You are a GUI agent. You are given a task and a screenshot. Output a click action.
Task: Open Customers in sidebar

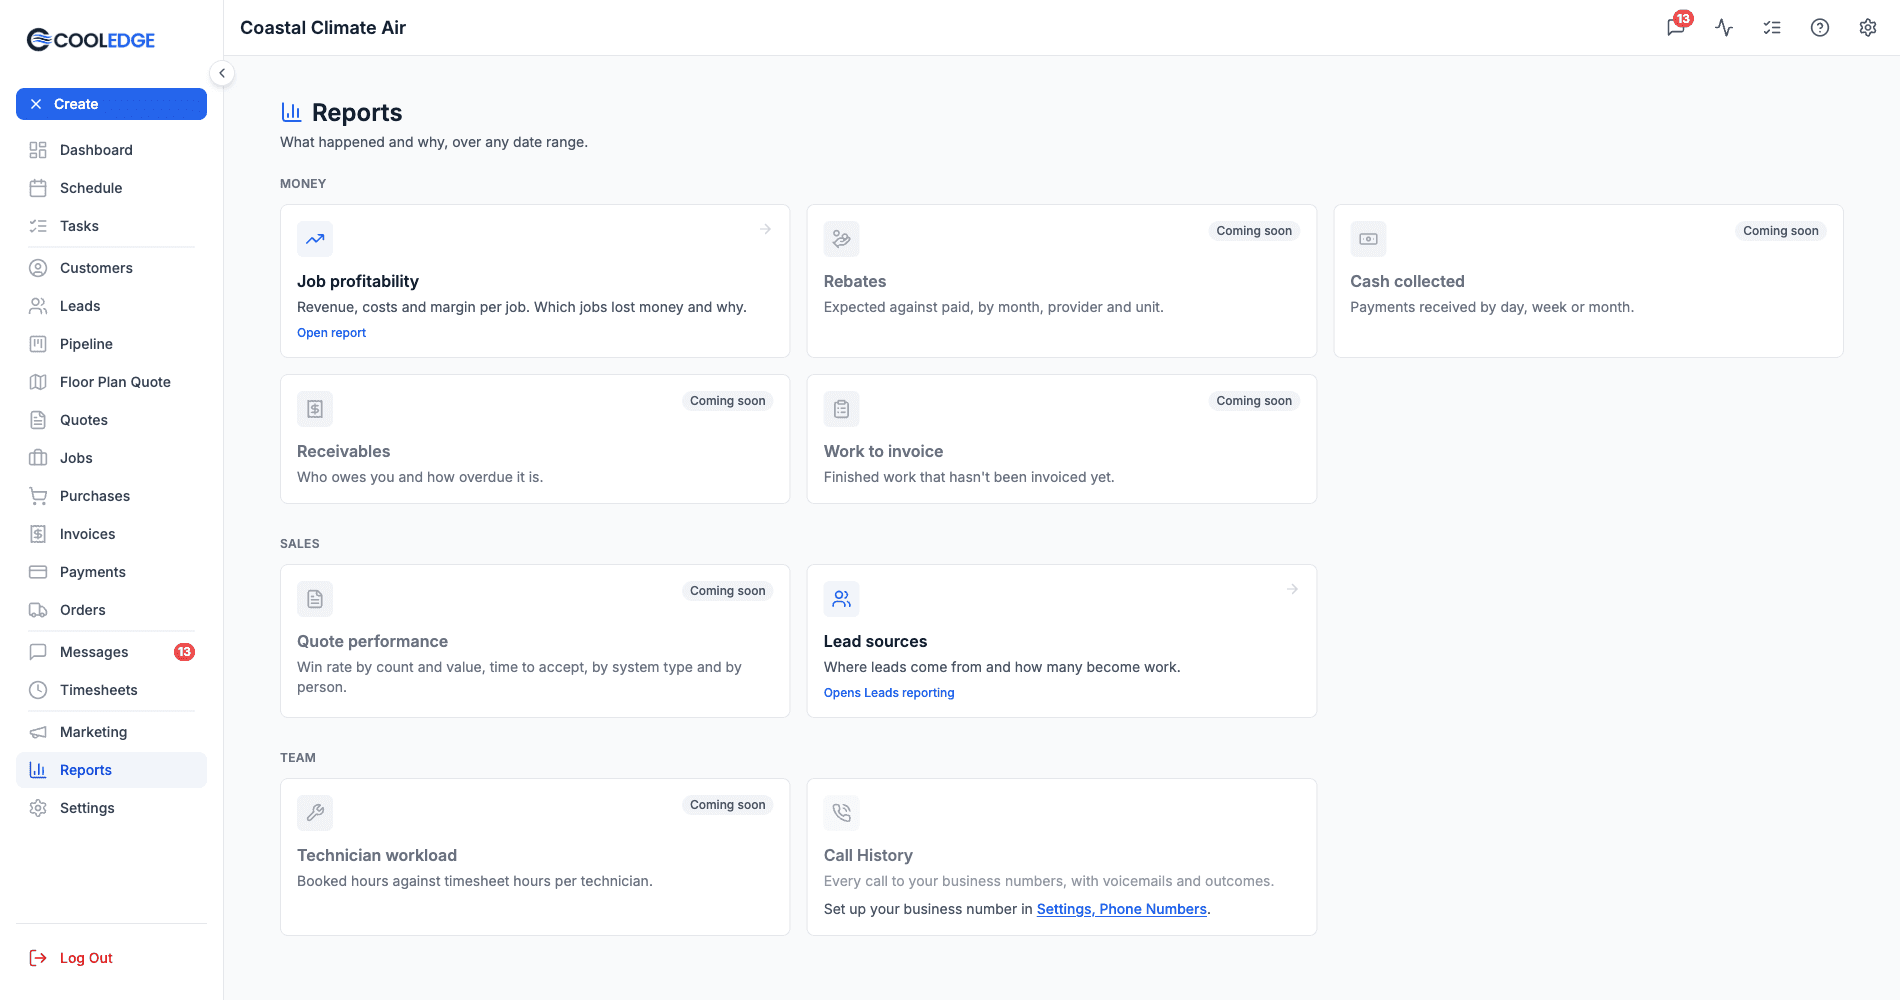111,268
